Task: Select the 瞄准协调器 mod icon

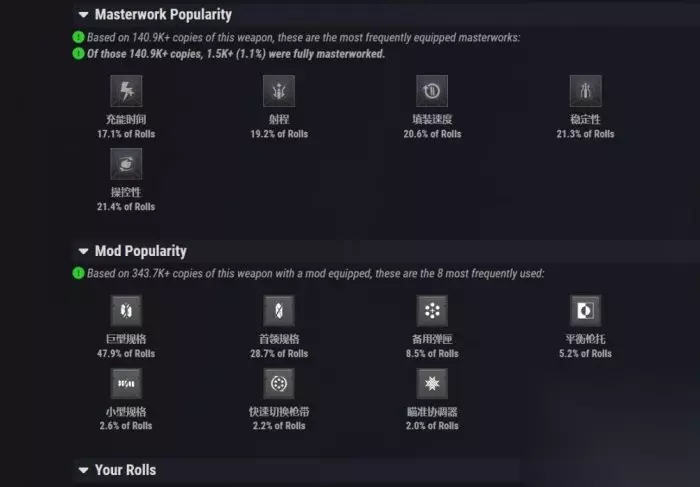Action: (432, 384)
